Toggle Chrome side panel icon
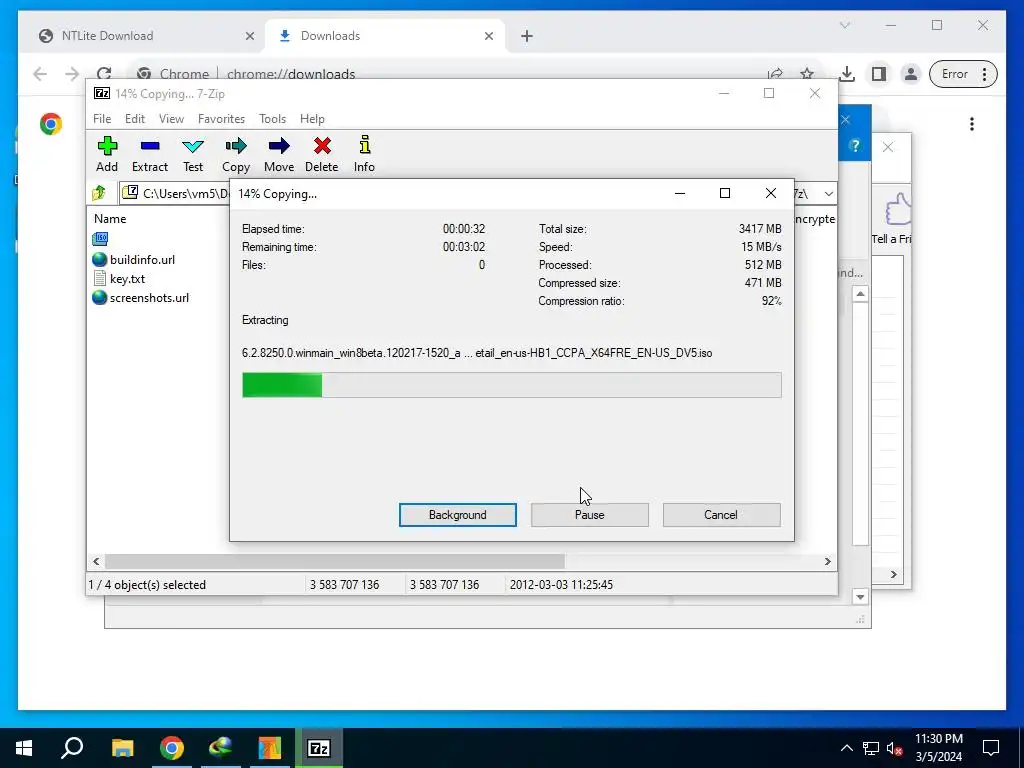This screenshot has width=1024, height=768. 879,74
